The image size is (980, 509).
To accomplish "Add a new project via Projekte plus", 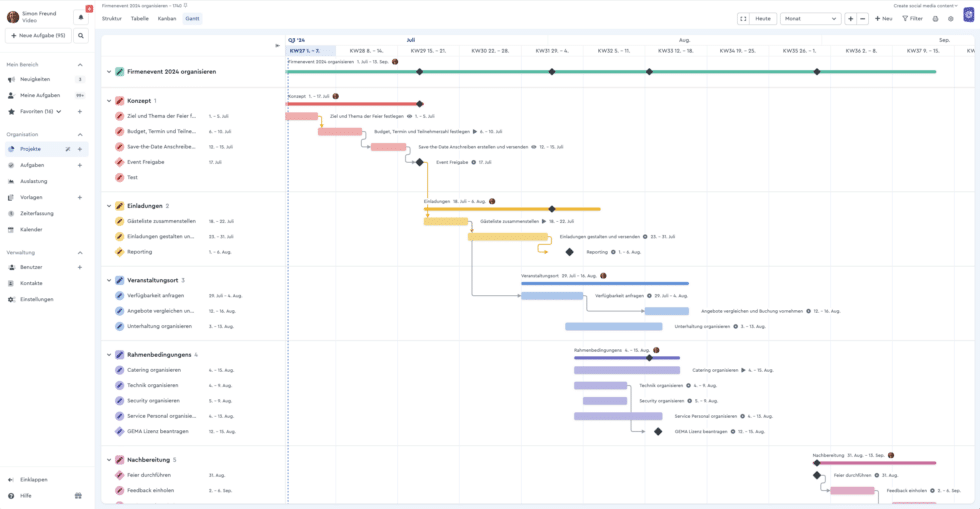I will 80,149.
